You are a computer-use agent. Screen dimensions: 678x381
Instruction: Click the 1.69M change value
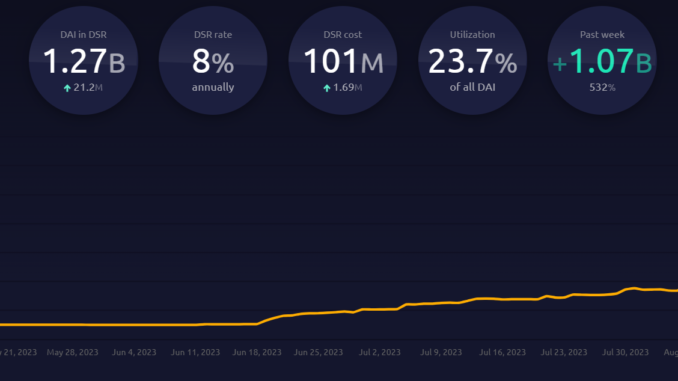[348, 87]
